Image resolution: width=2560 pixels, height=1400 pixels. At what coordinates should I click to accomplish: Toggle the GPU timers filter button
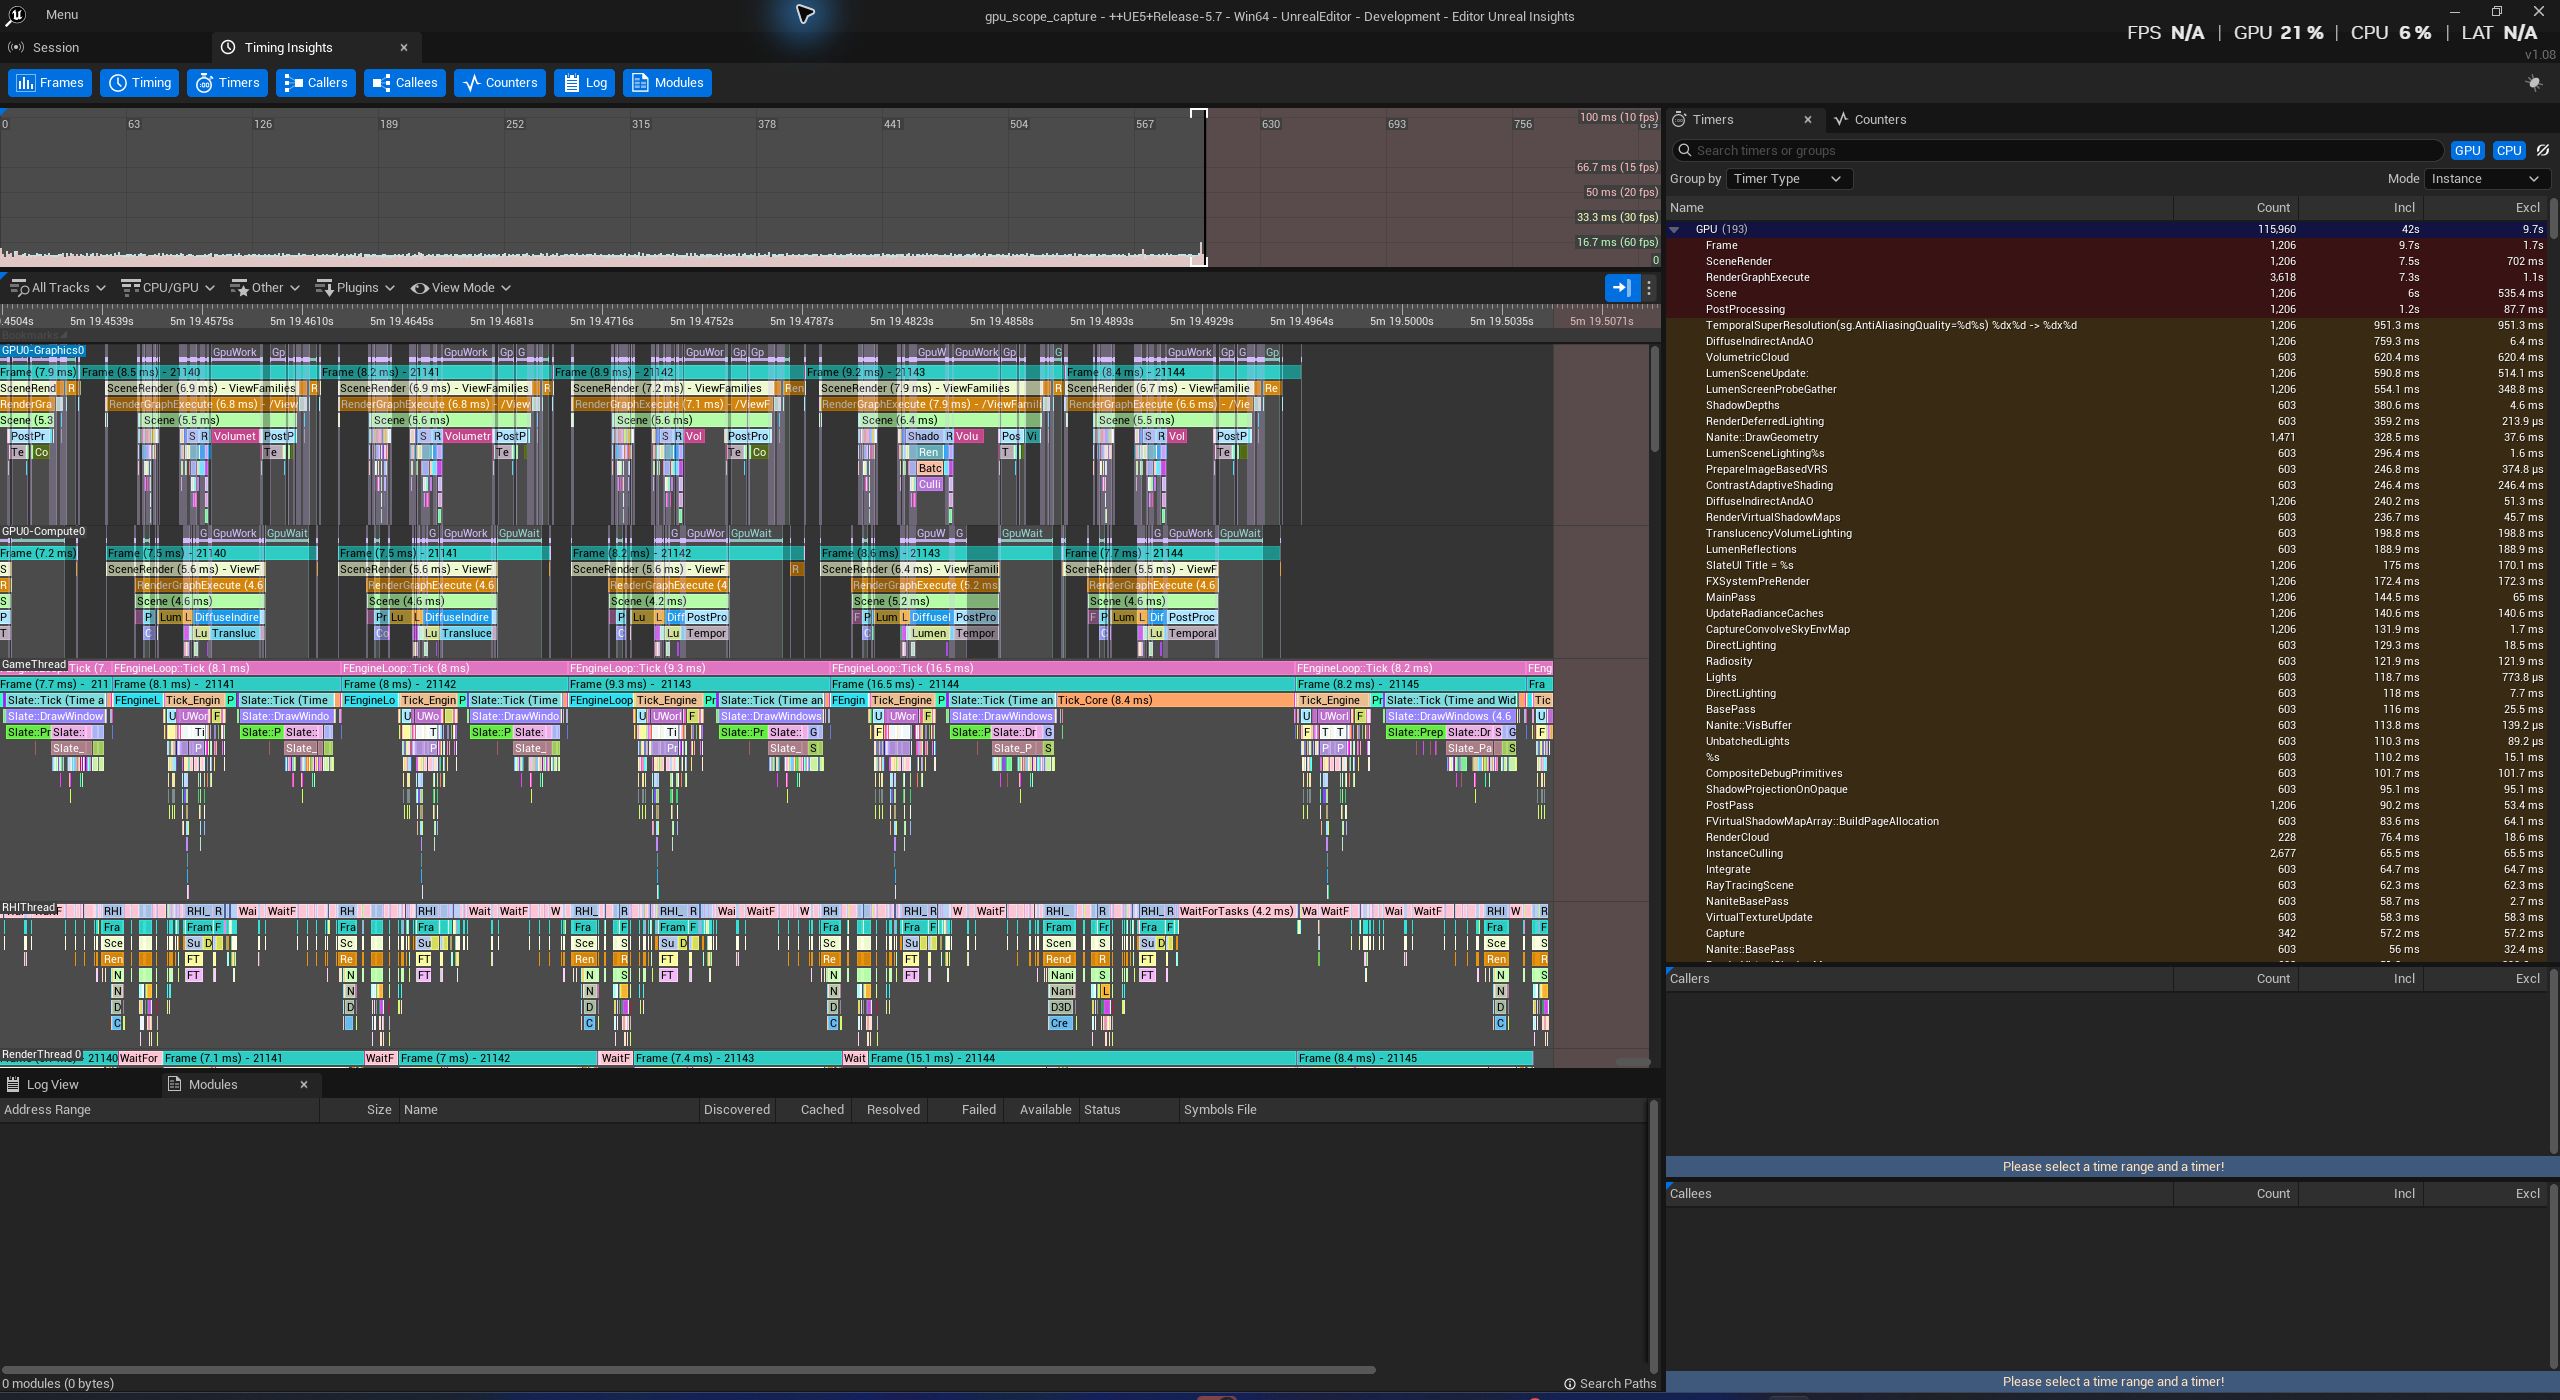(2467, 150)
